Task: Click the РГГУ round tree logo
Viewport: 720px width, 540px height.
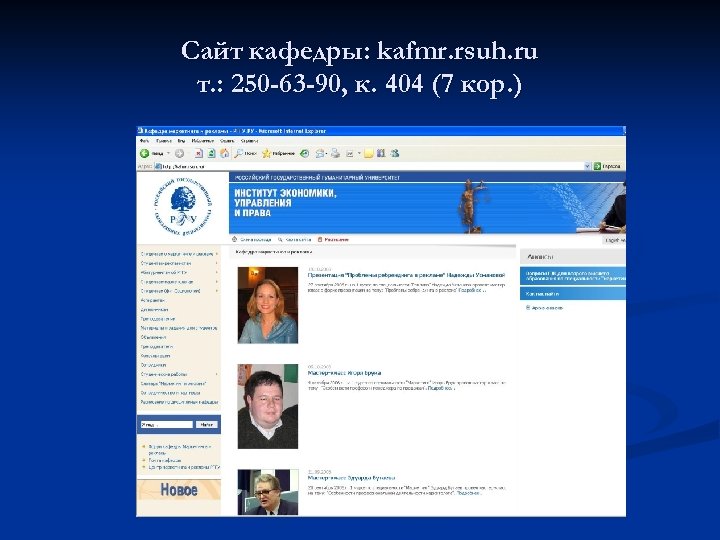Action: (x=183, y=207)
